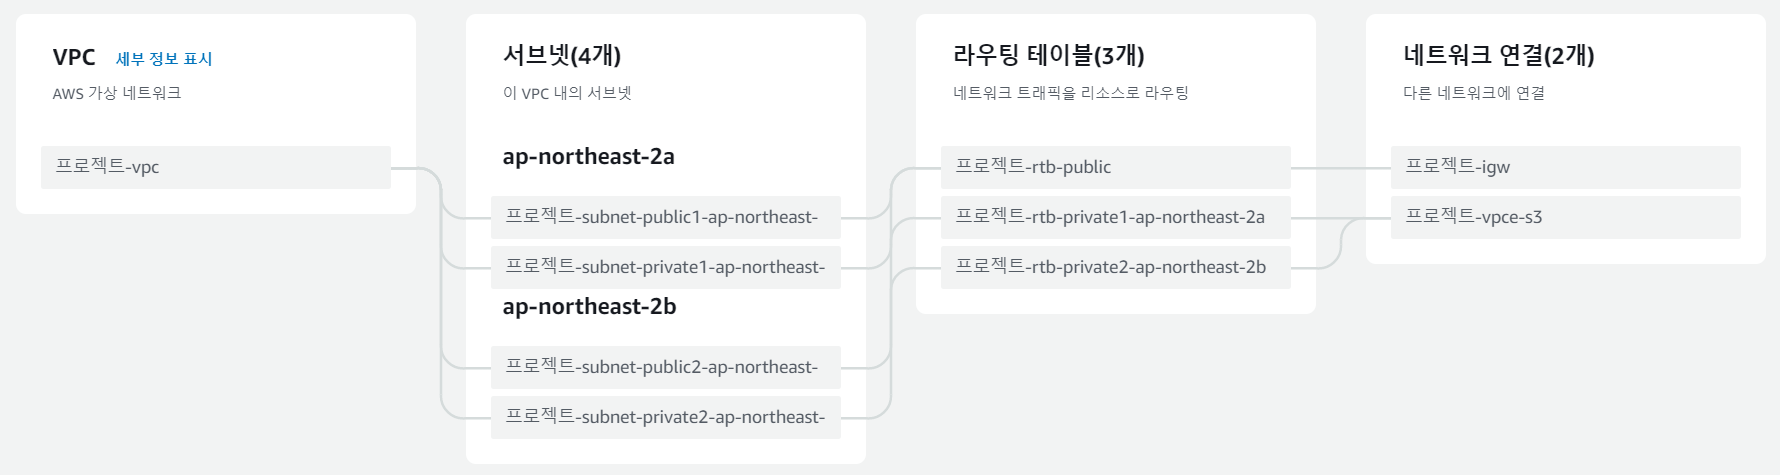Click 네트워크 트래픽을 리소스로 라우팅 description
The image size is (1780, 475).
(1070, 93)
